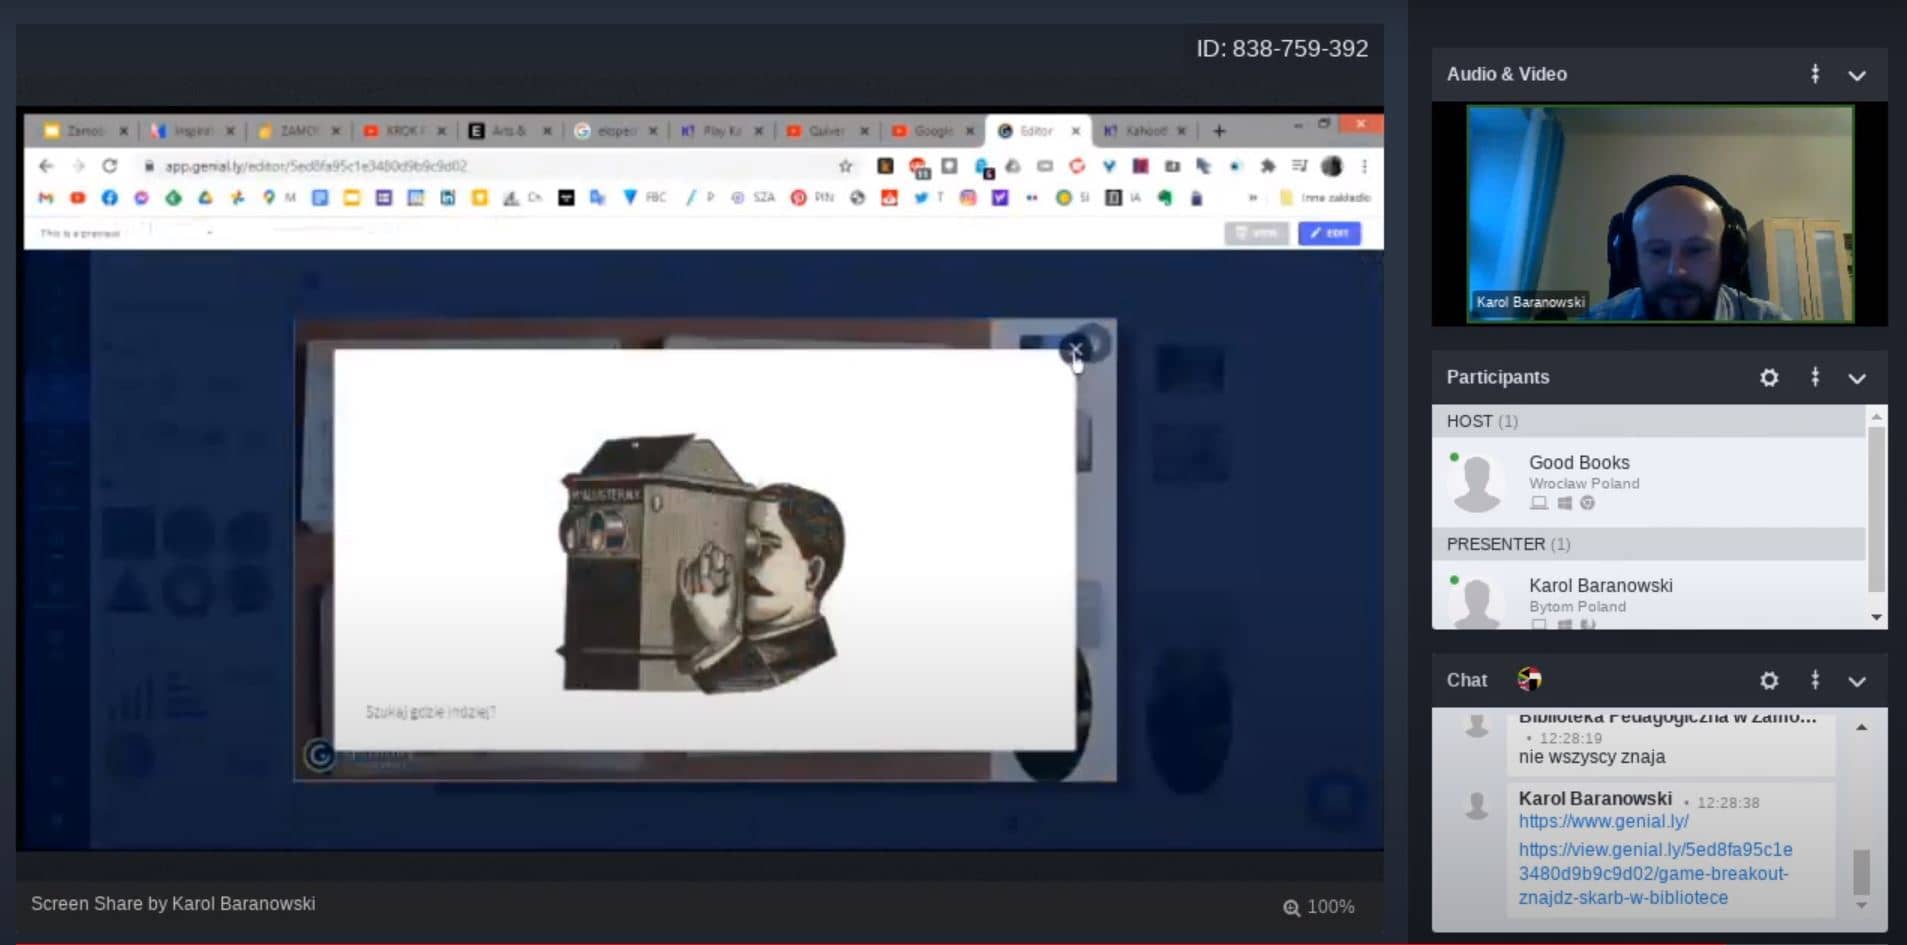This screenshot has width=1907, height=945.
Task: Click the grey VIEW button beside EDIT
Action: pos(1257,233)
